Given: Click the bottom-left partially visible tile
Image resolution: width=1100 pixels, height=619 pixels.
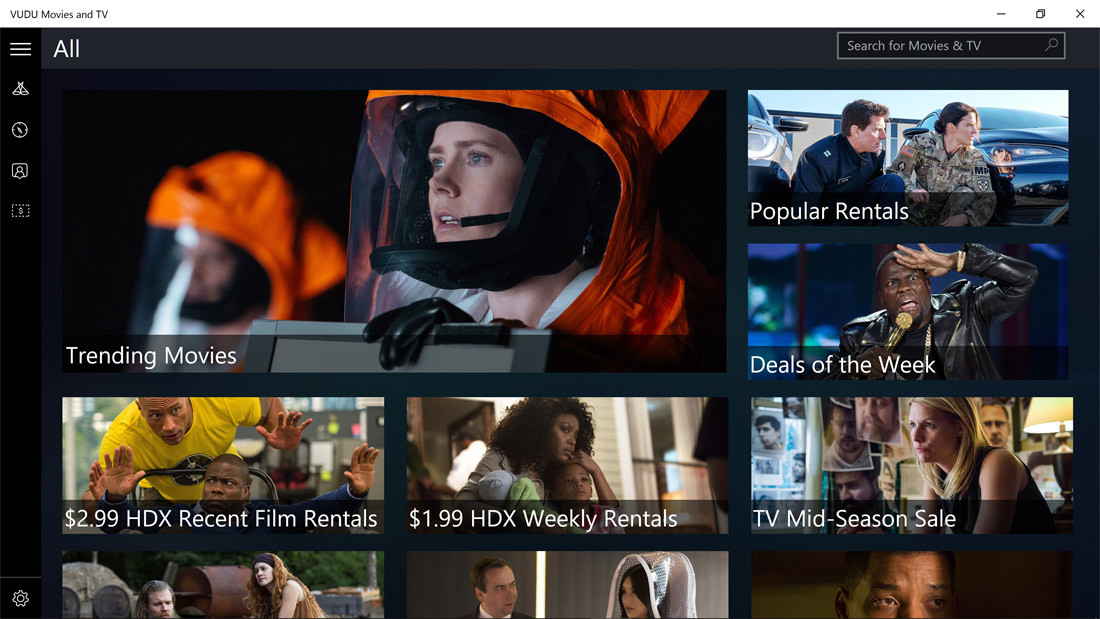Looking at the screenshot, I should pyautogui.click(x=222, y=585).
